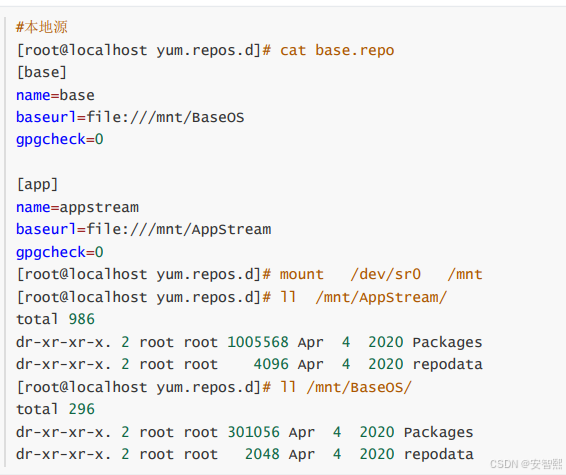Click 'Packages' in the 1005568 row

point(447,343)
